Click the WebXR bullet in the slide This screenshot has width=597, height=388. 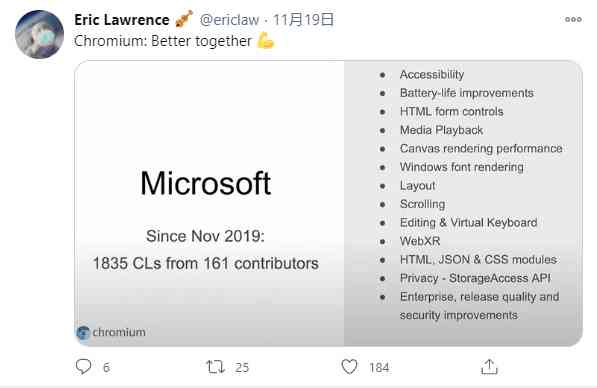420,241
